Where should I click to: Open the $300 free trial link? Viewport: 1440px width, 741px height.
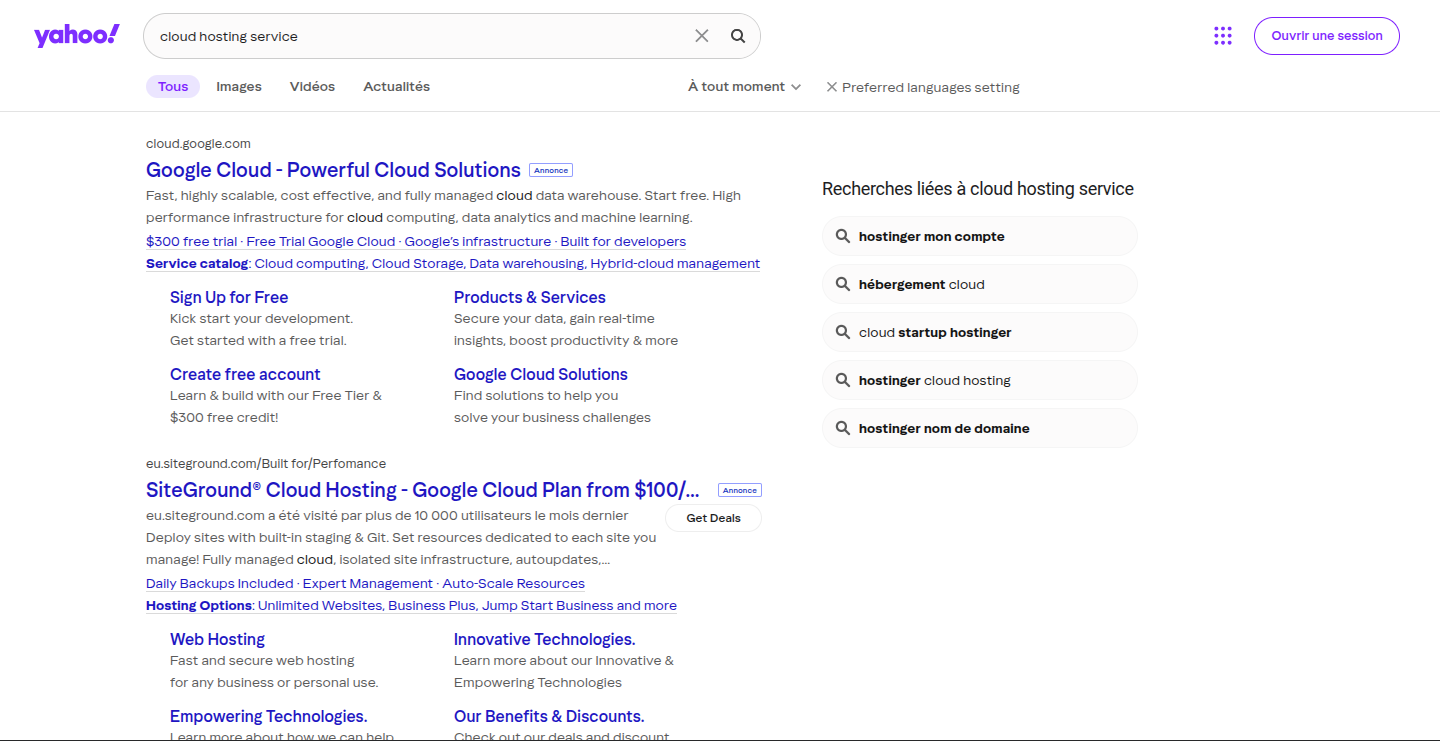192,242
